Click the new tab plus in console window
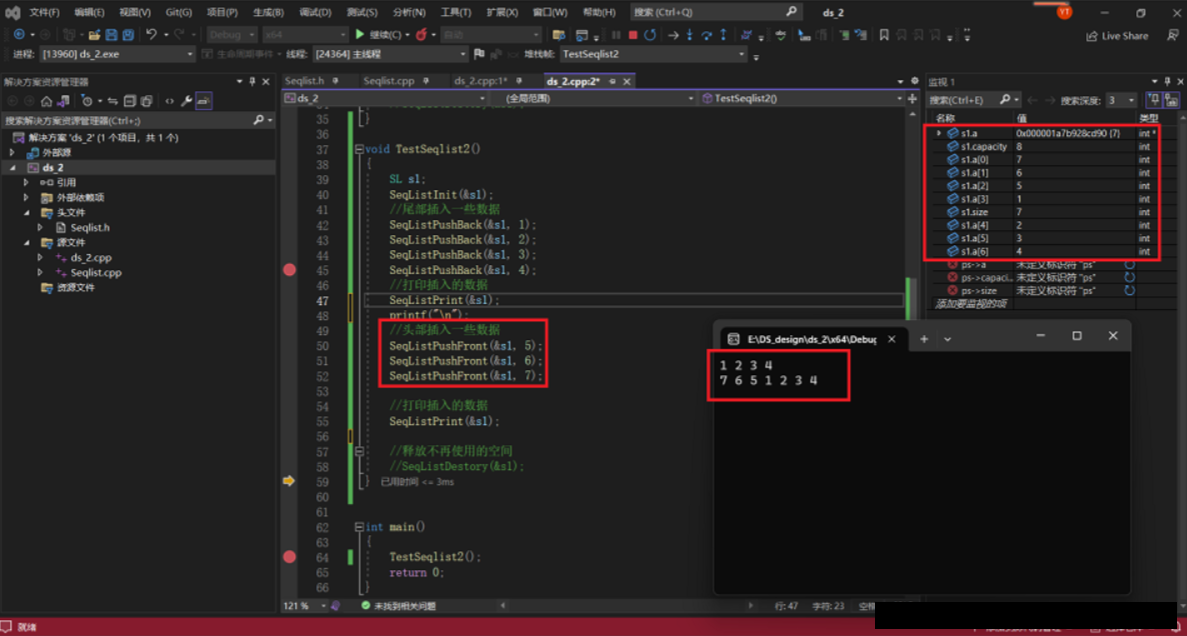Viewport: 1187px width, 636px height. point(924,338)
